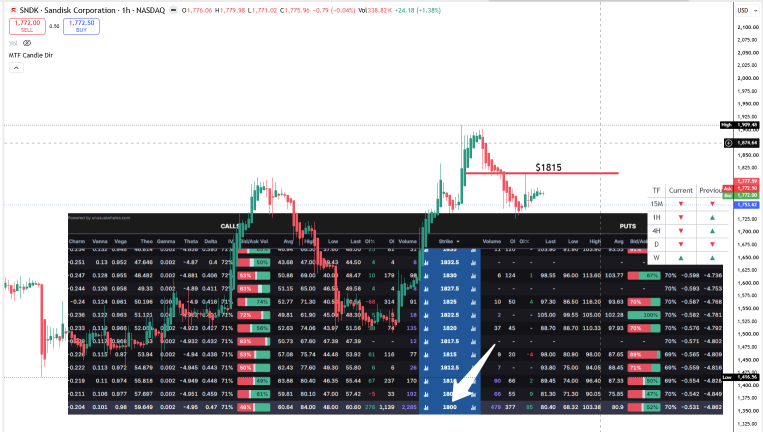This screenshot has height=432, width=763.
Task: Open puts chart icon in 1832.5 strike row
Action: (473, 262)
